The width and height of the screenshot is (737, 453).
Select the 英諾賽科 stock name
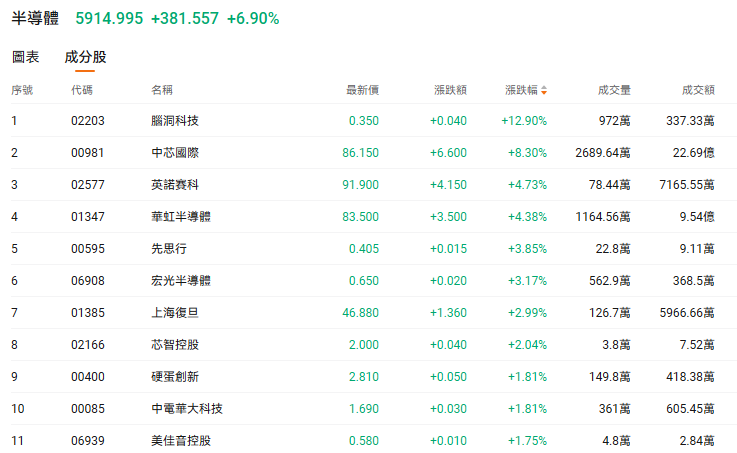(175, 185)
